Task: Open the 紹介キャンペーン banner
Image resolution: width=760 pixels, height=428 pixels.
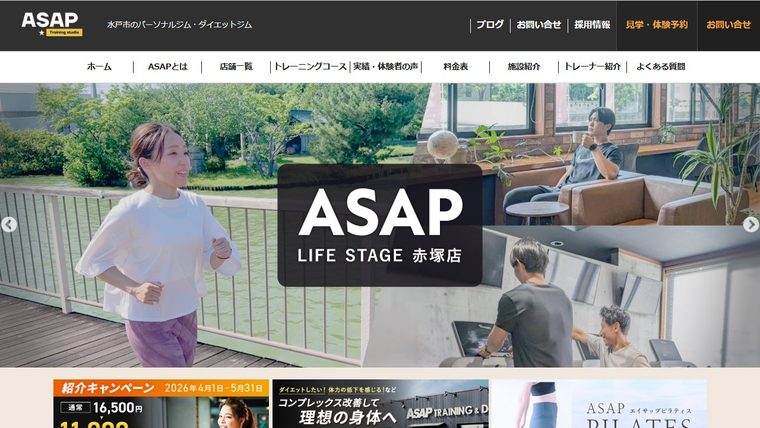Action: [x=161, y=403]
